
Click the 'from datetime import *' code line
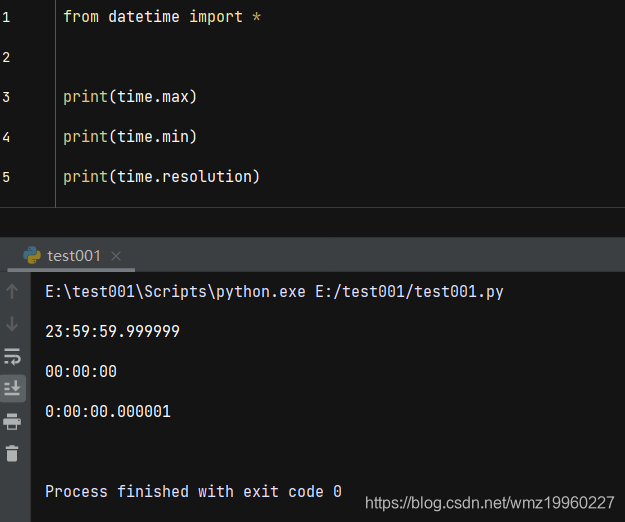tap(162, 17)
